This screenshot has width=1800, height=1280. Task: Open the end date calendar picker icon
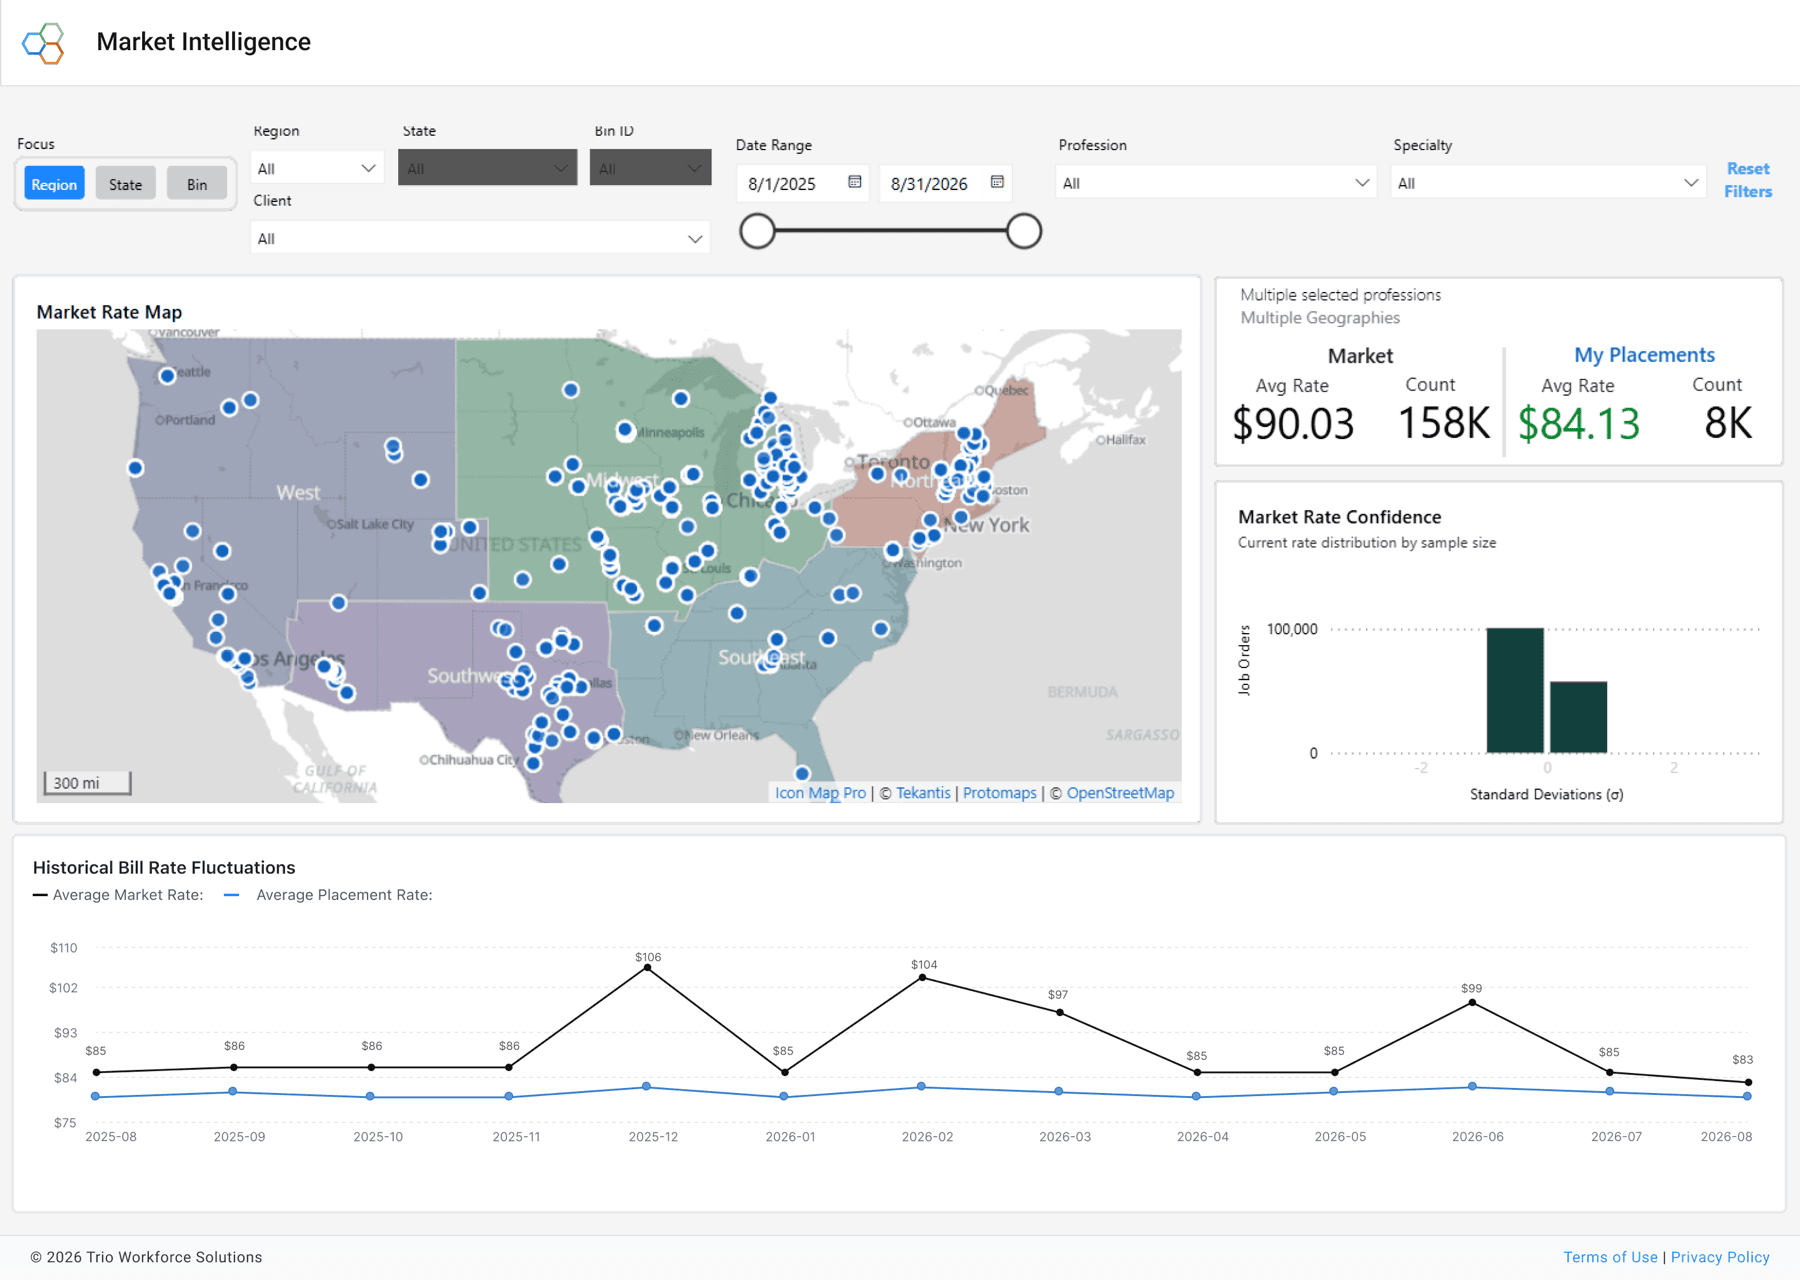(x=997, y=182)
